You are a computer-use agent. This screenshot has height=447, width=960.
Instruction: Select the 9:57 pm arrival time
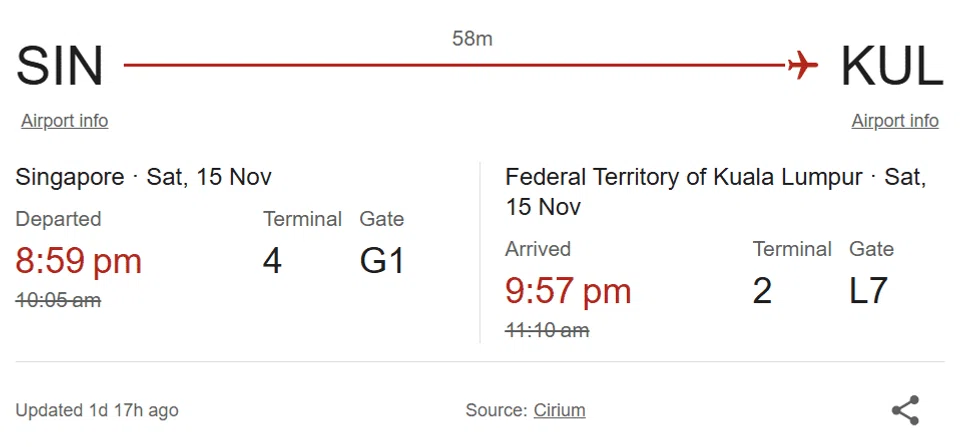tap(568, 292)
